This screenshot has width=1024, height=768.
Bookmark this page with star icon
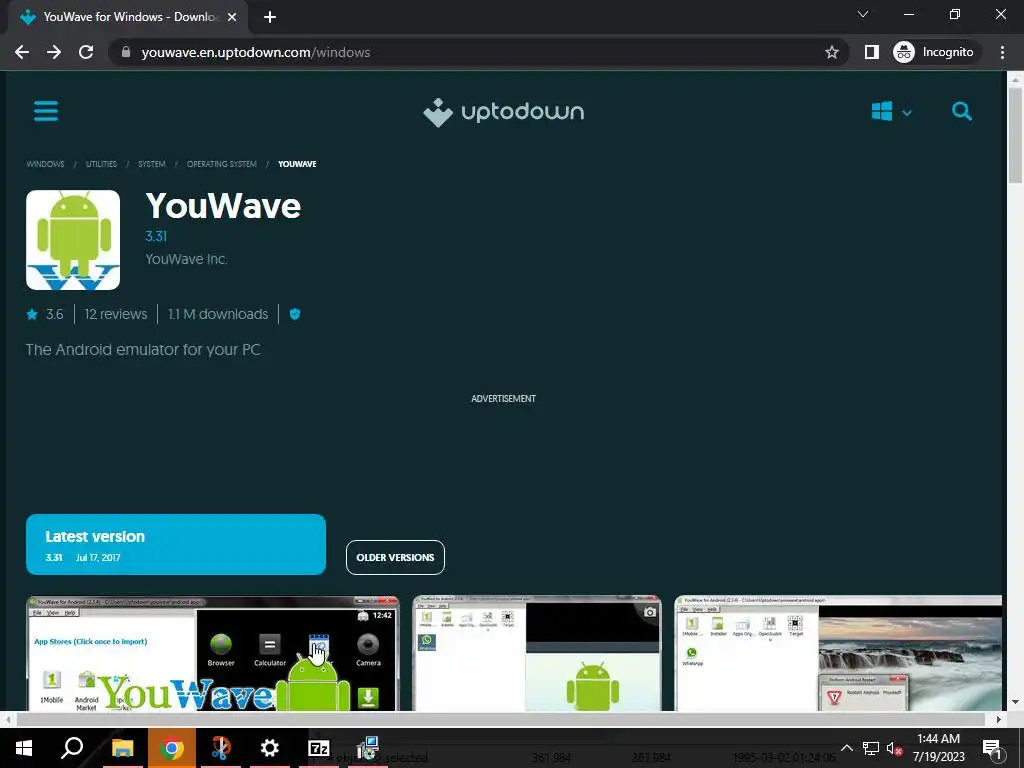tap(831, 52)
